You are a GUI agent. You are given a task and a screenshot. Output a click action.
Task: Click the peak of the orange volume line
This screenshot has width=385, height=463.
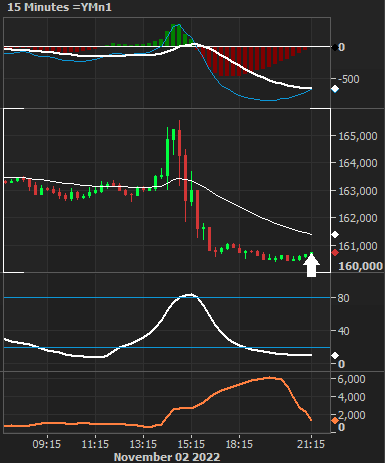[271, 378]
